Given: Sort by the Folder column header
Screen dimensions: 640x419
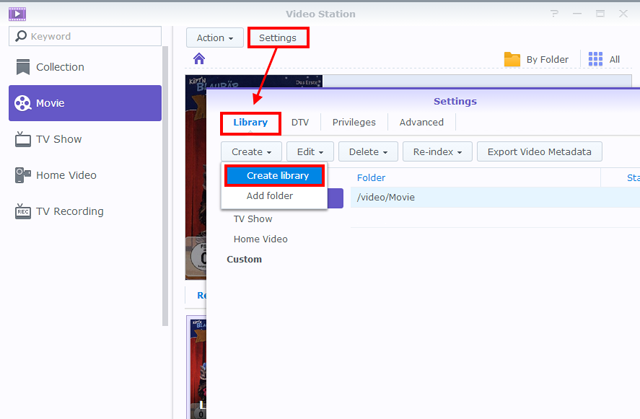Looking at the screenshot, I should pyautogui.click(x=371, y=178).
